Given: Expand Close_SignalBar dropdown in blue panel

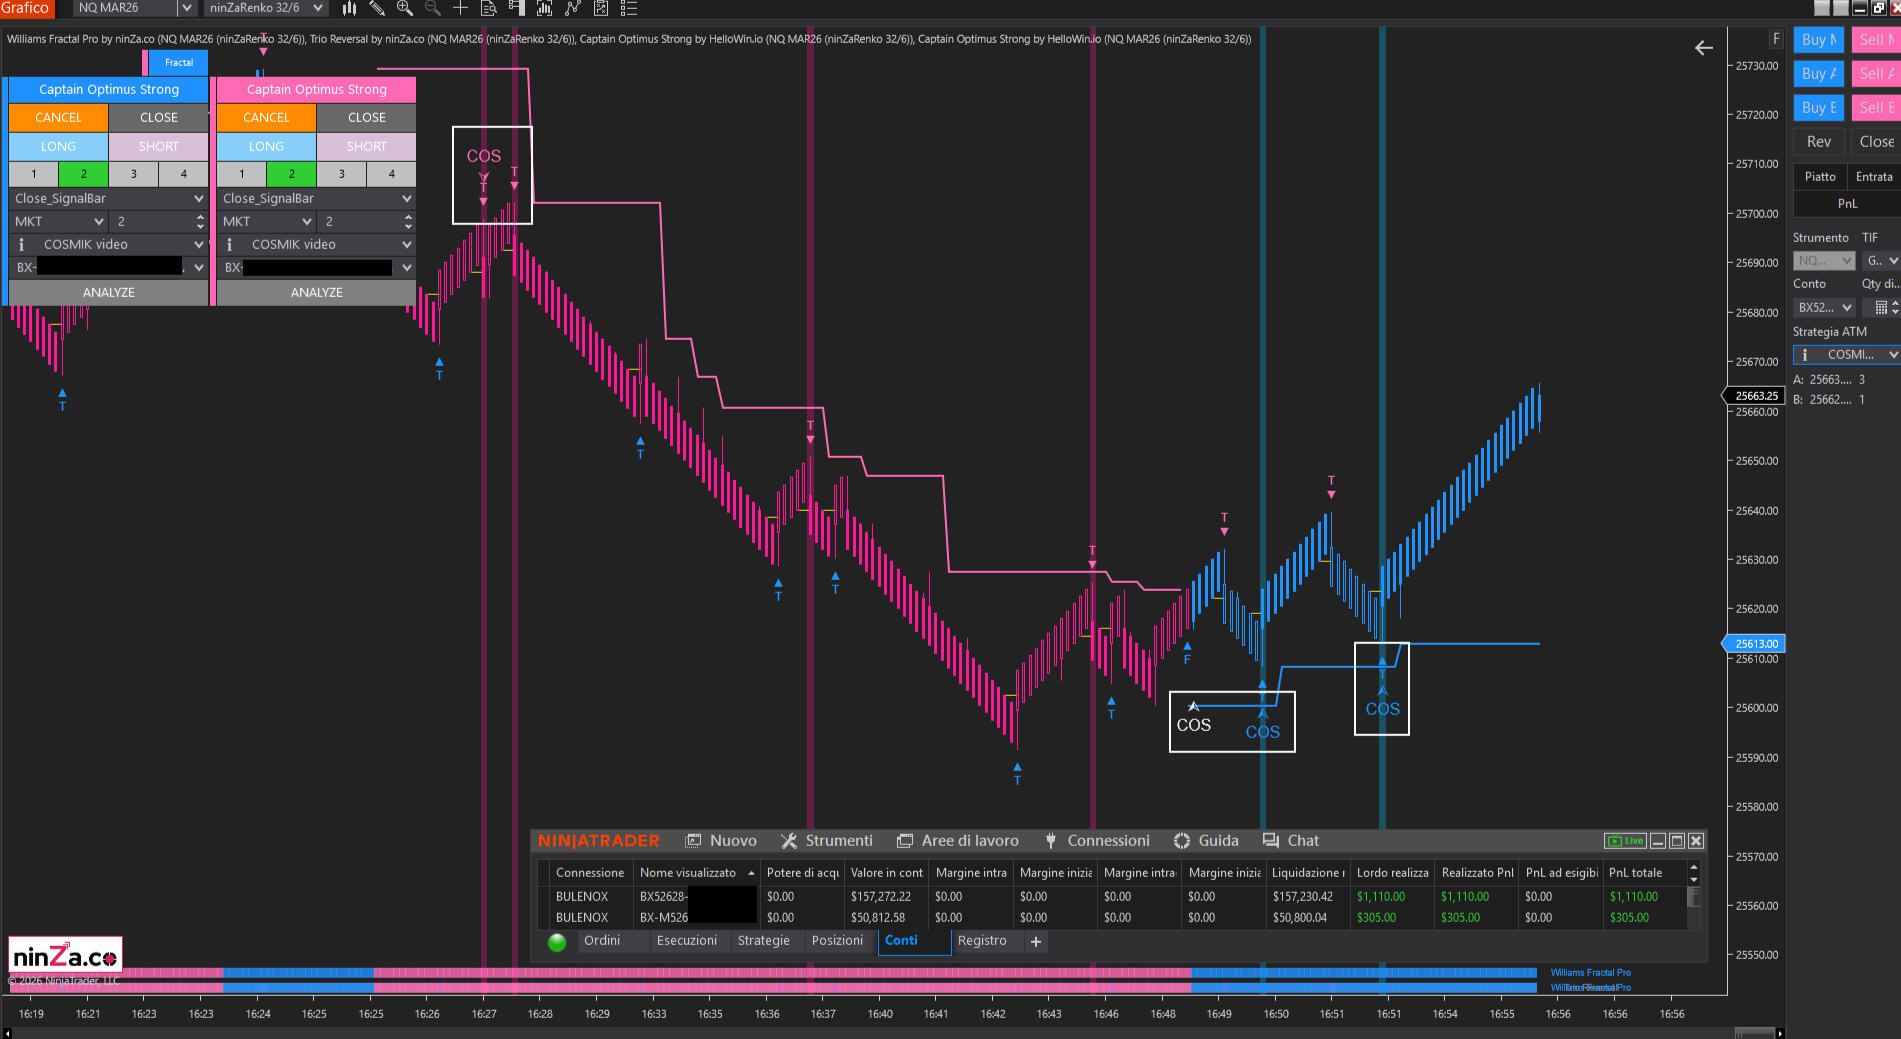Looking at the screenshot, I should [x=198, y=199].
